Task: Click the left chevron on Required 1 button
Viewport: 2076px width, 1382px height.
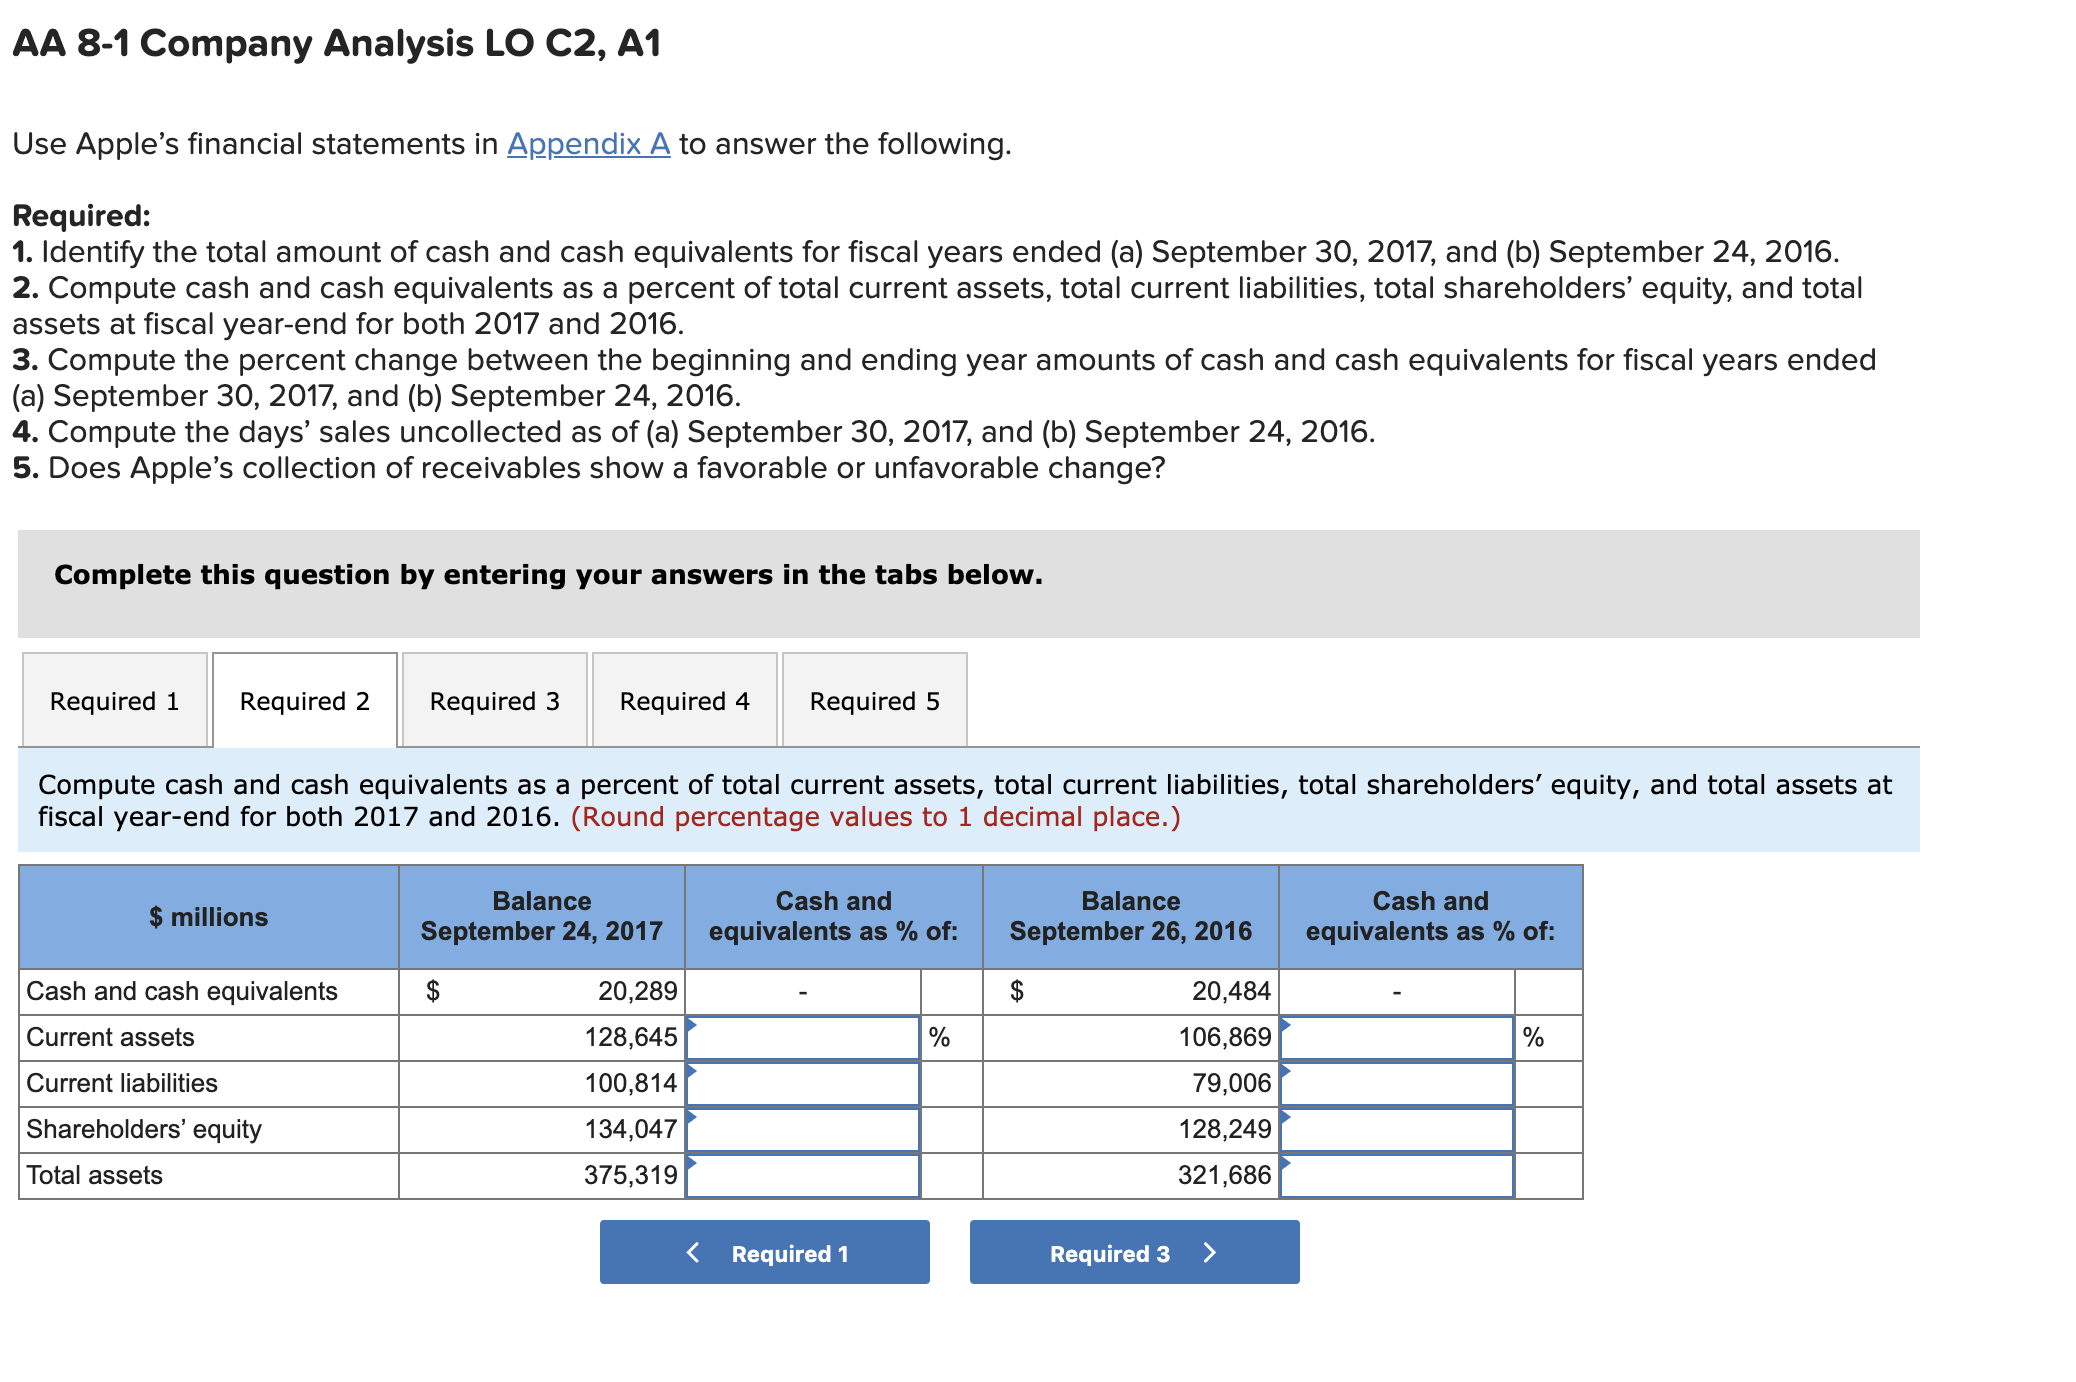Action: click(692, 1252)
